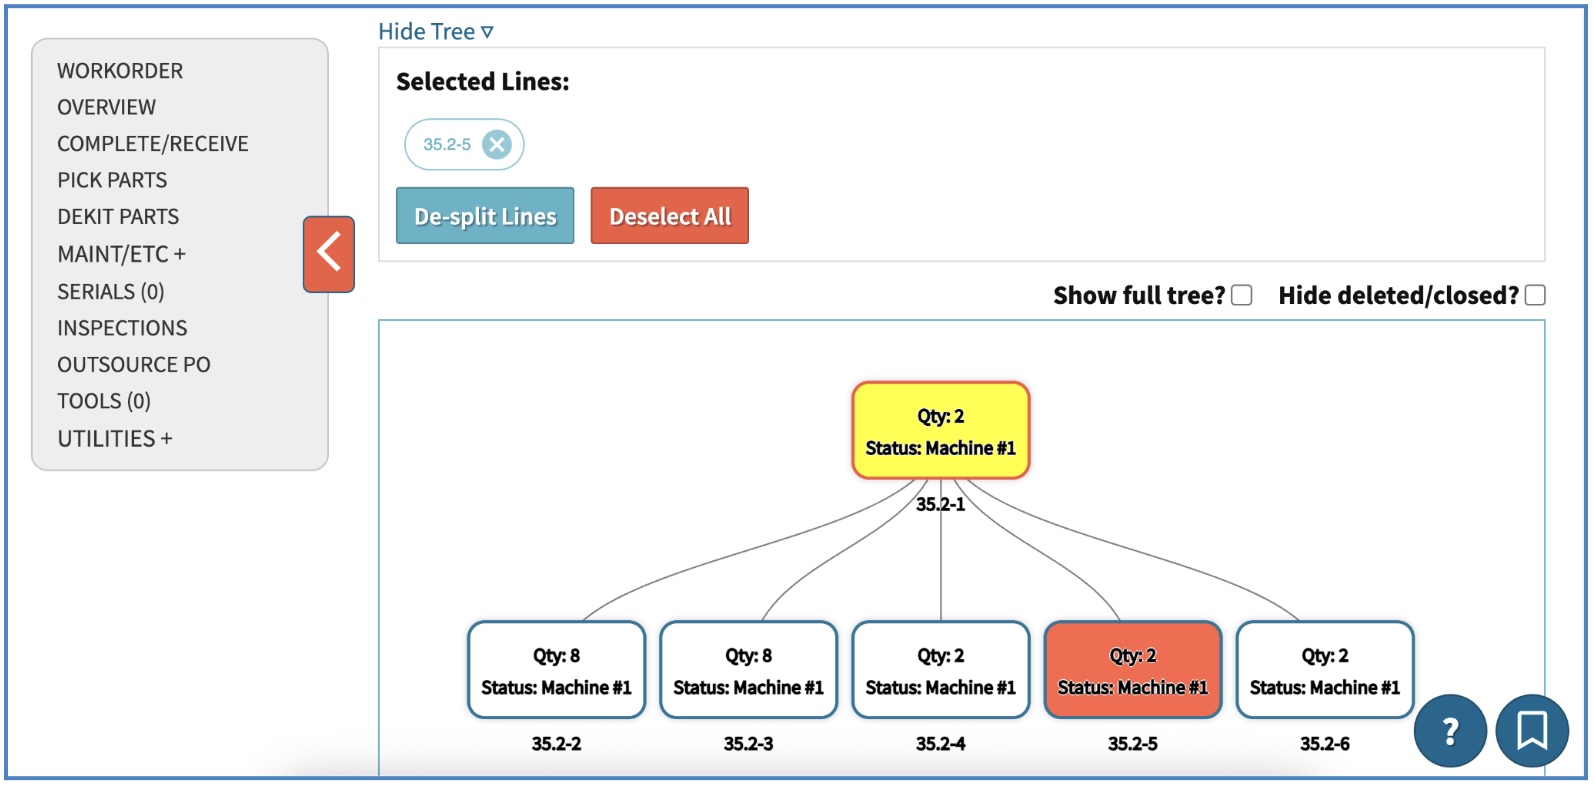This screenshot has height=786, width=1594.
Task: Check the Hide deleted/closed option
Action: point(1535,295)
